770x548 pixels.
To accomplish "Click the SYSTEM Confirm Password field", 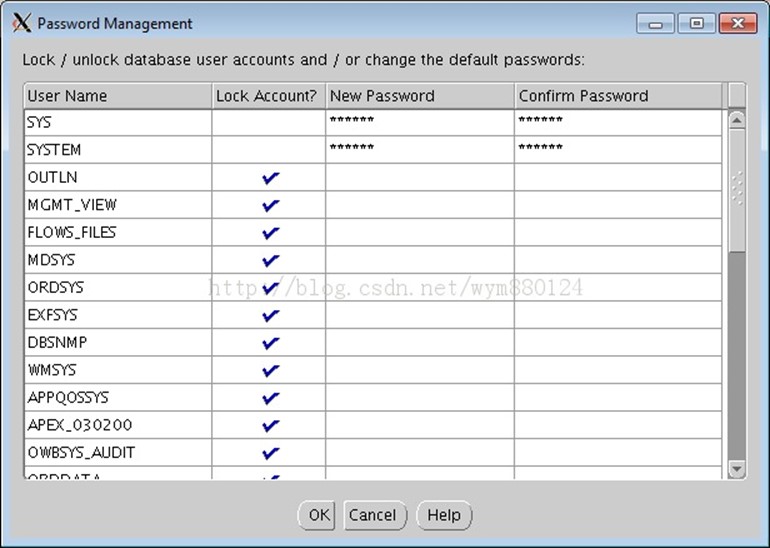I will [x=618, y=150].
